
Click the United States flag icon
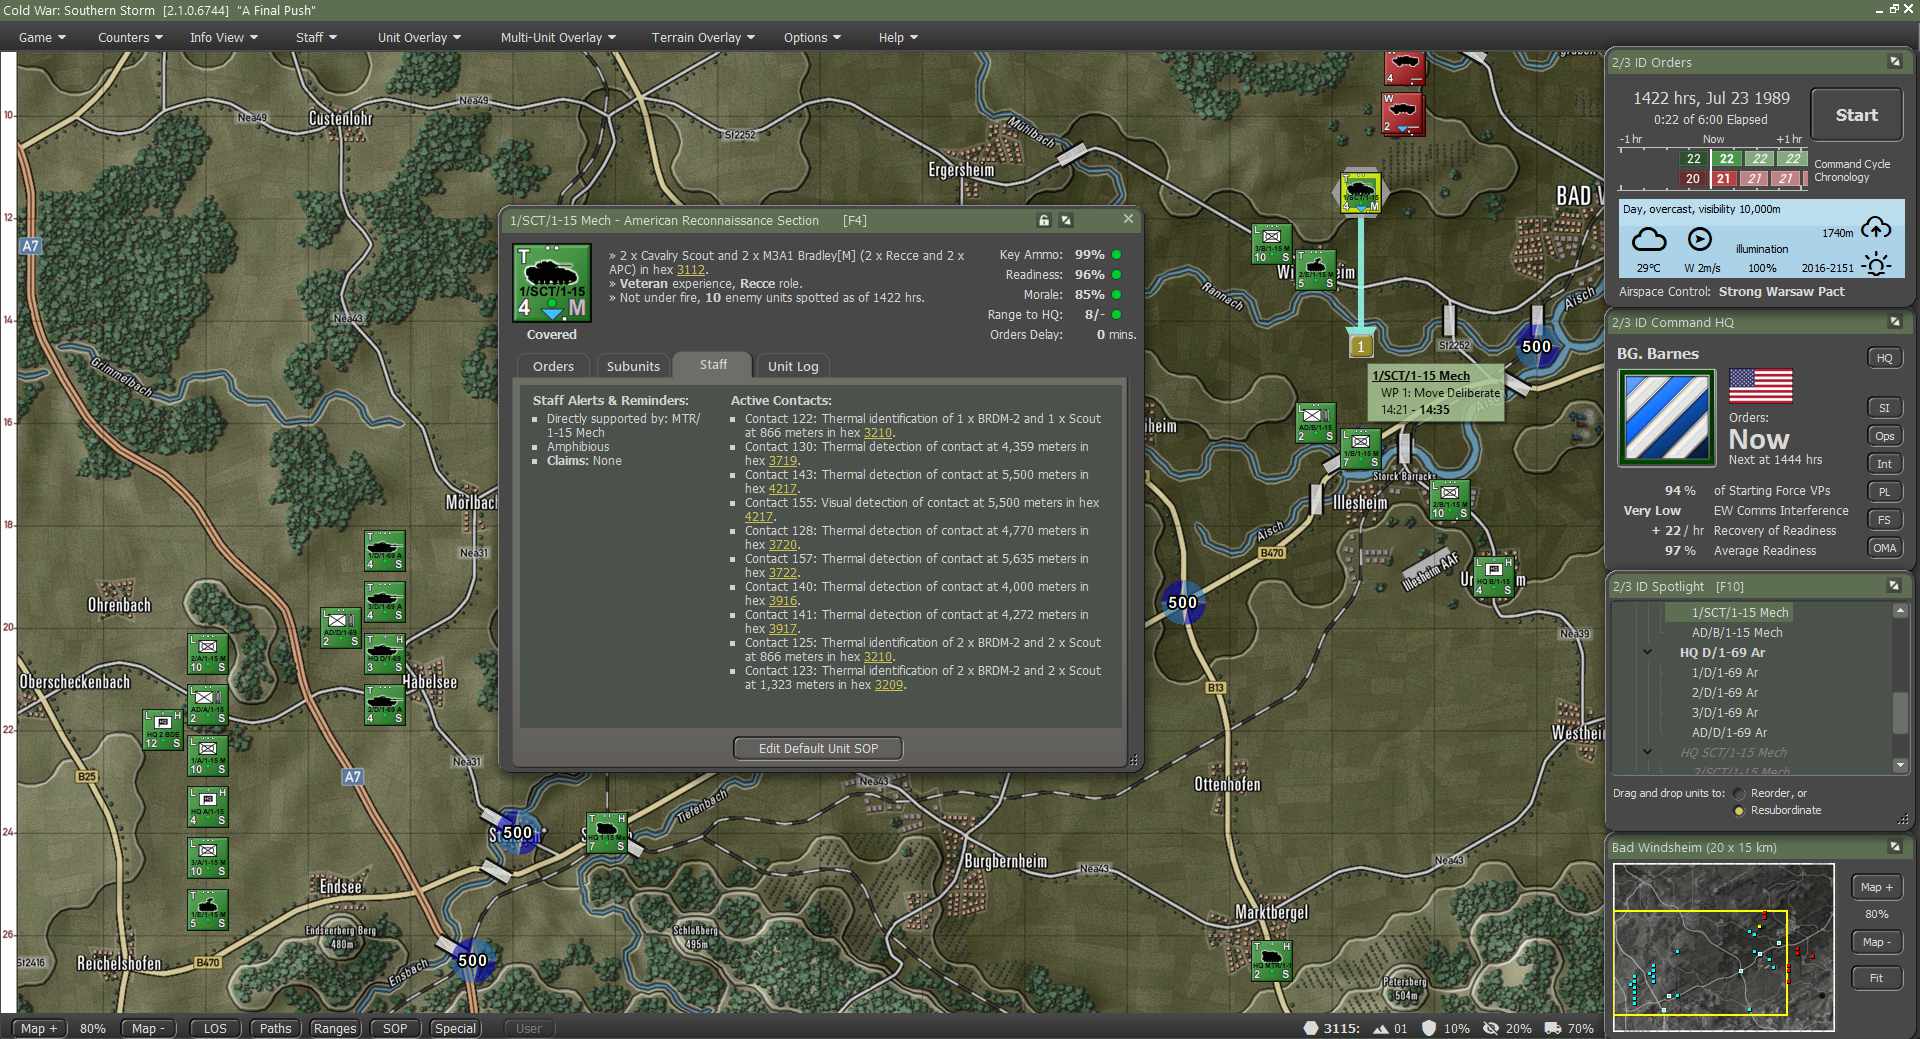point(1760,386)
